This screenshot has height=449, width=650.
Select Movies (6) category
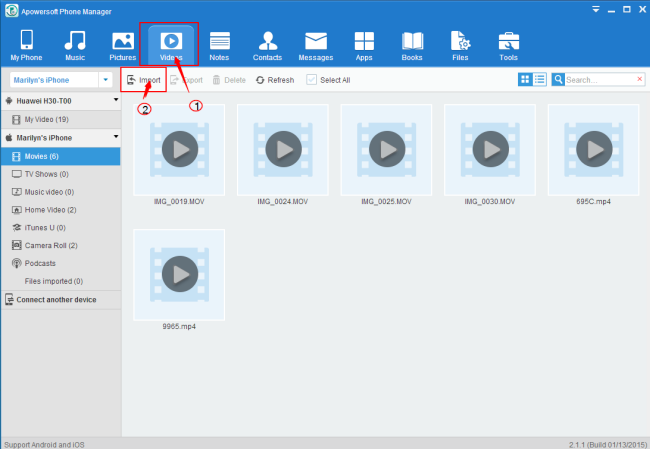[x=61, y=156]
